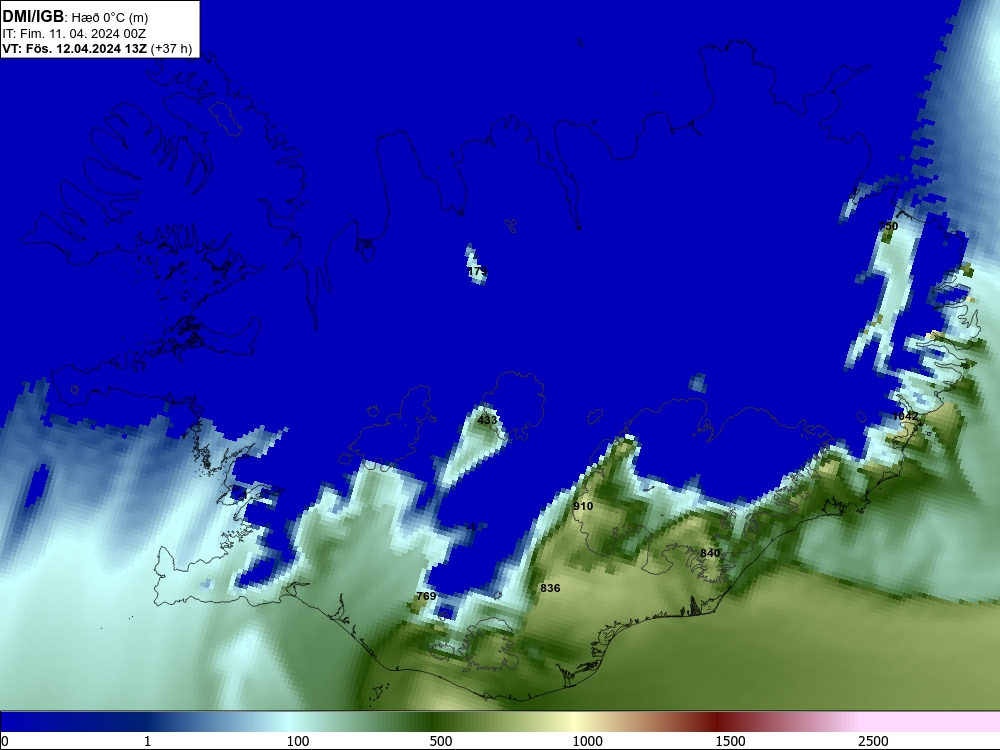Click the map value label '910'

click(583, 506)
